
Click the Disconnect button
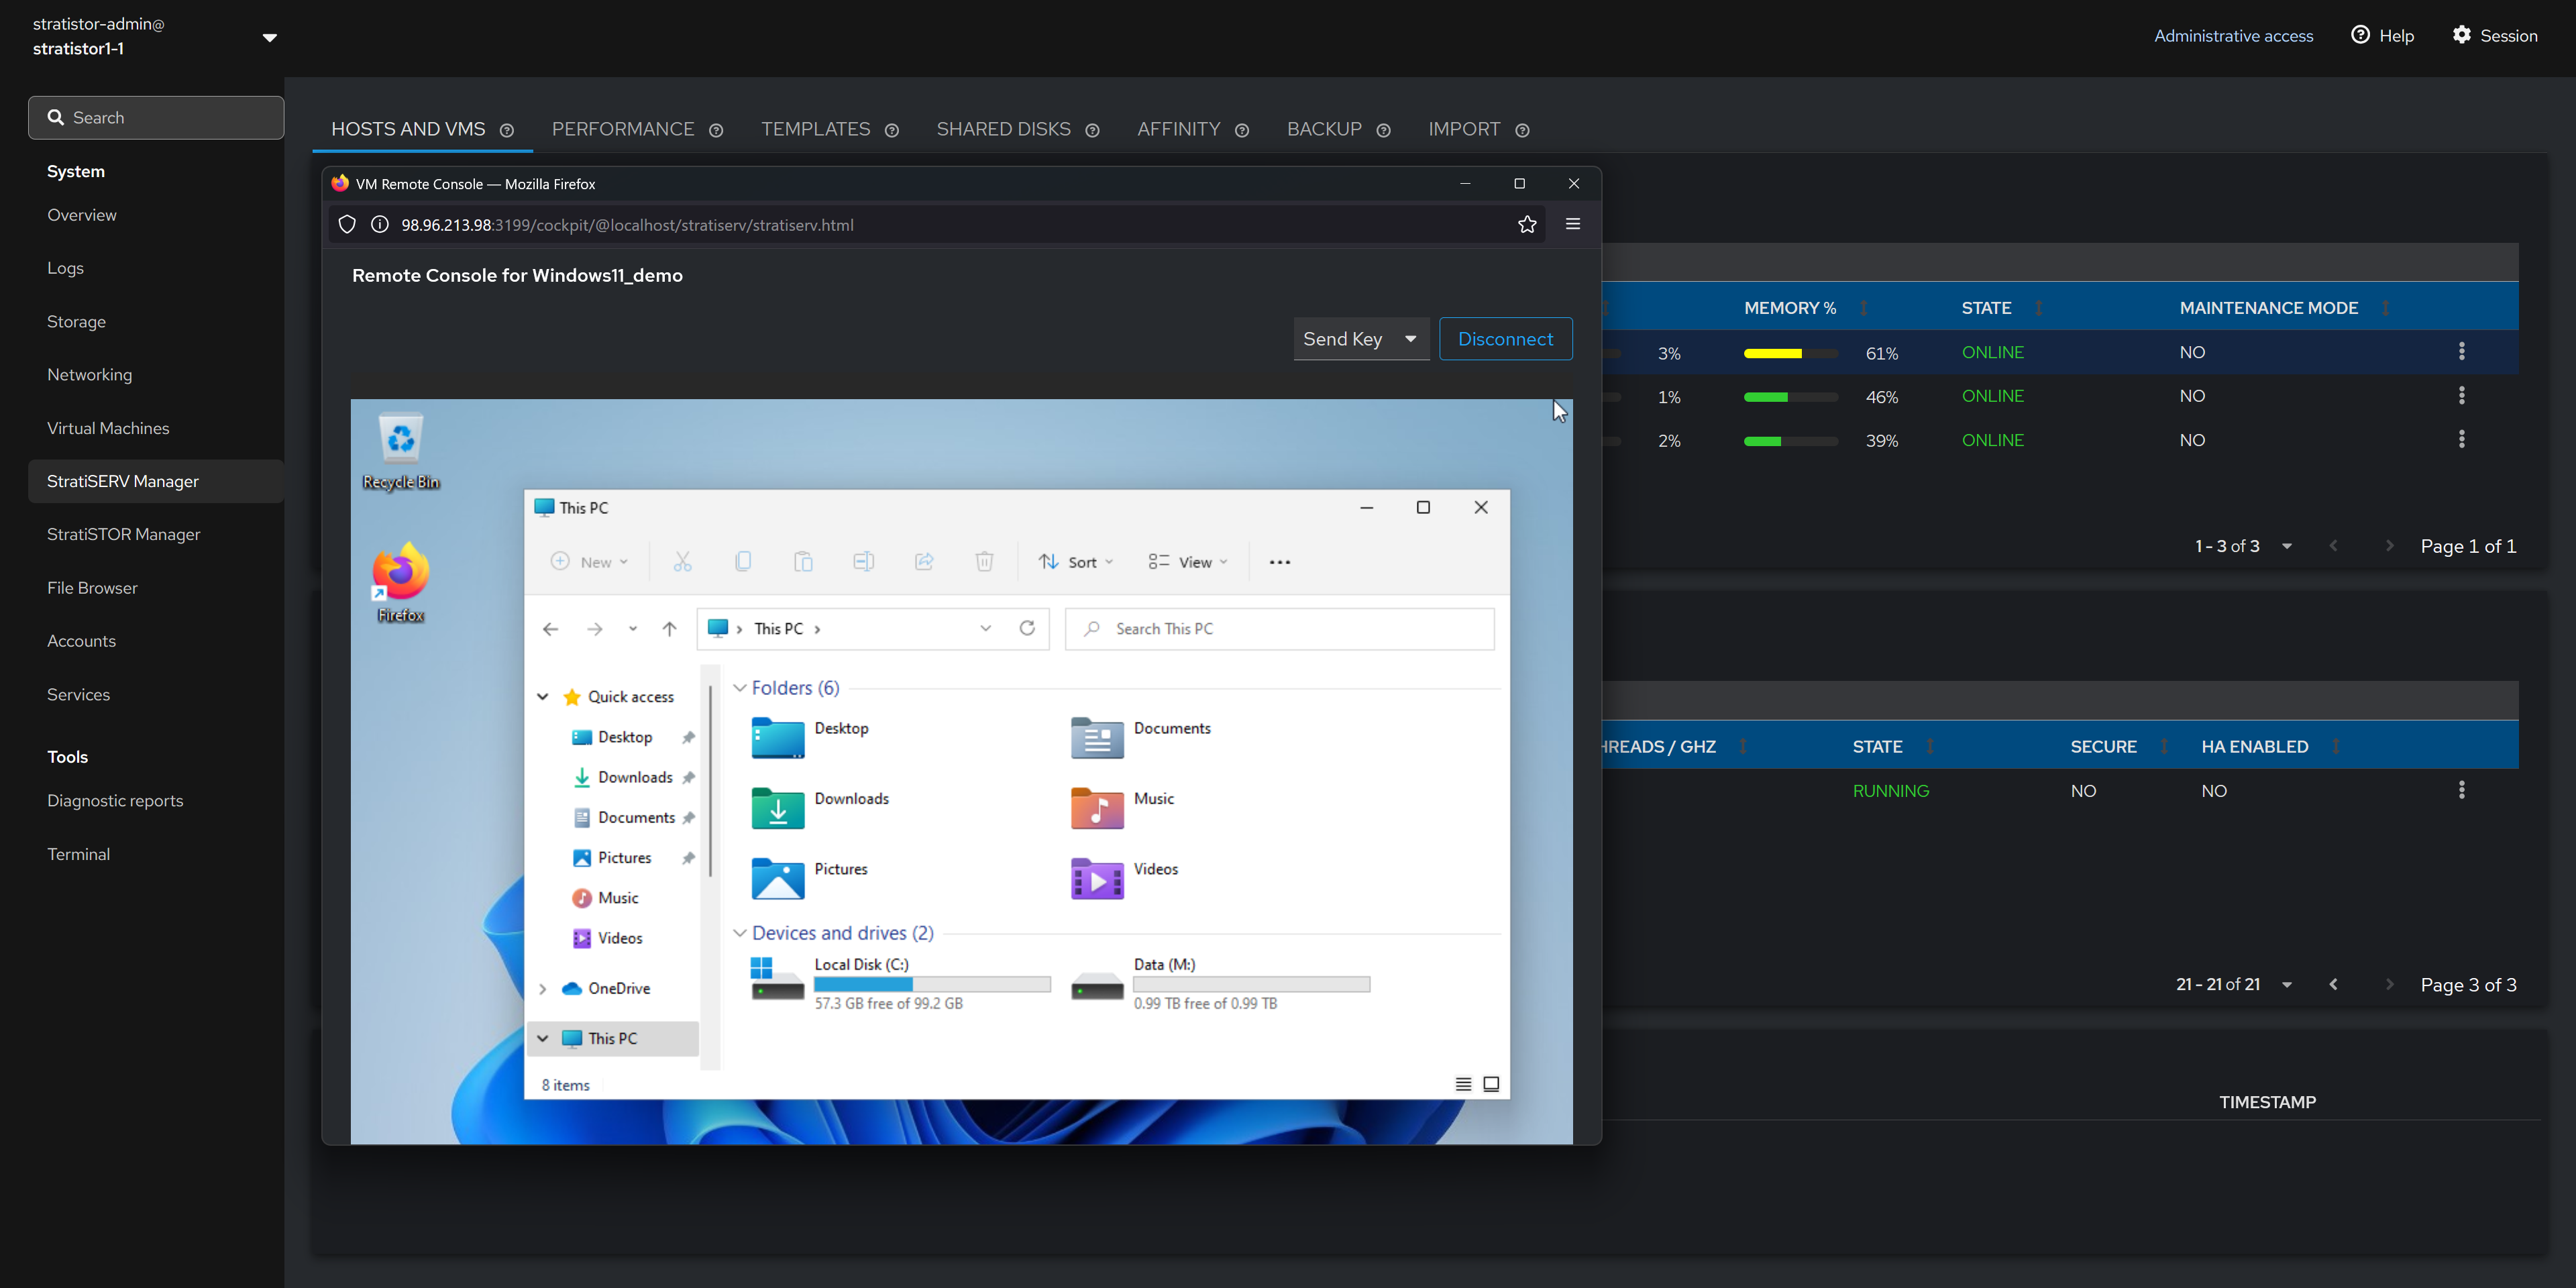pos(1505,339)
